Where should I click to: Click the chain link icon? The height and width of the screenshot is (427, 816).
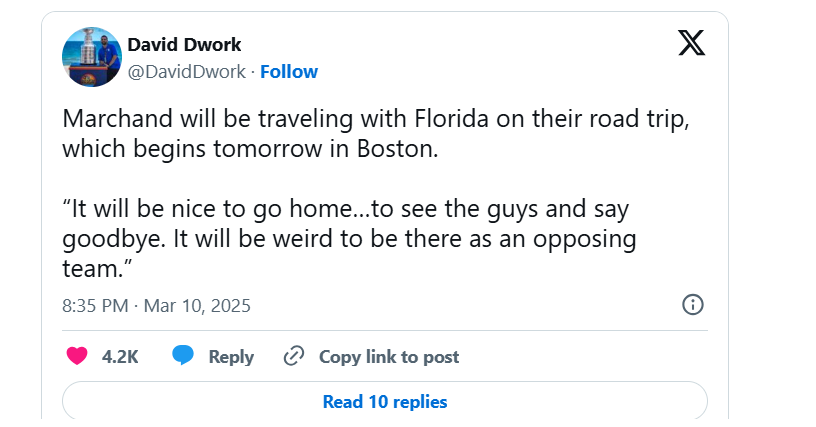pyautogui.click(x=294, y=356)
